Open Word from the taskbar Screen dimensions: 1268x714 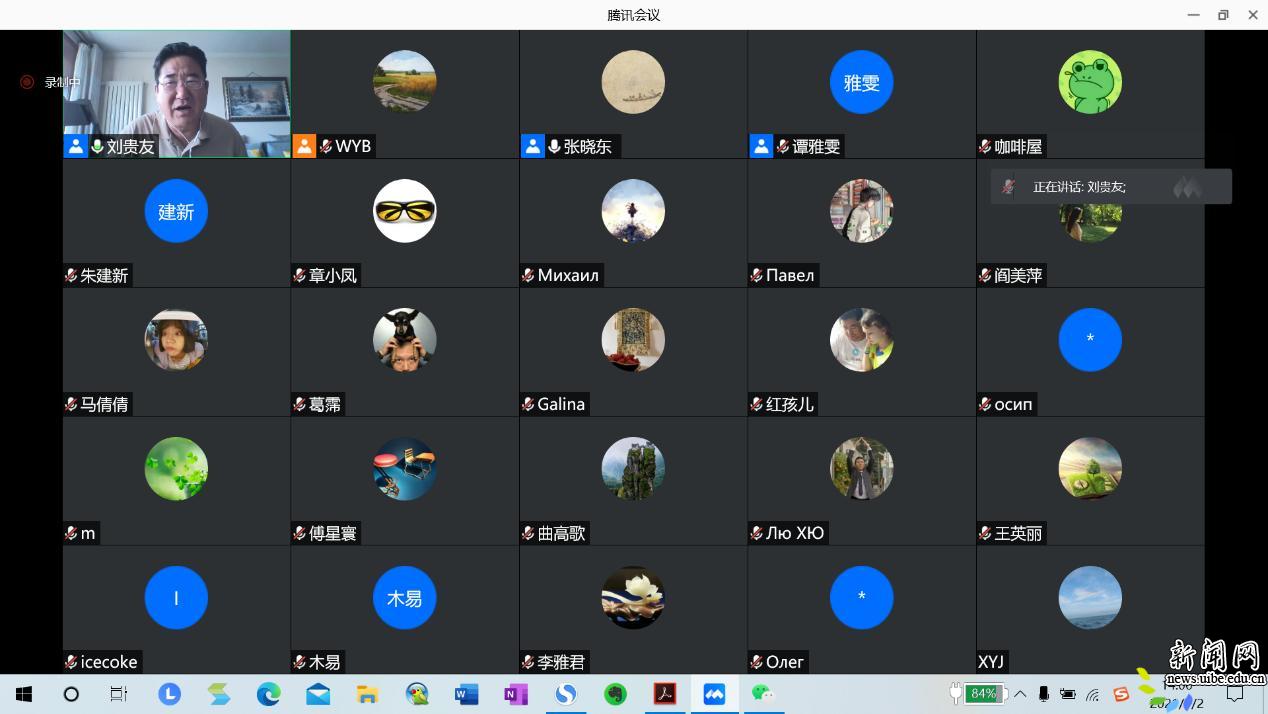point(466,693)
